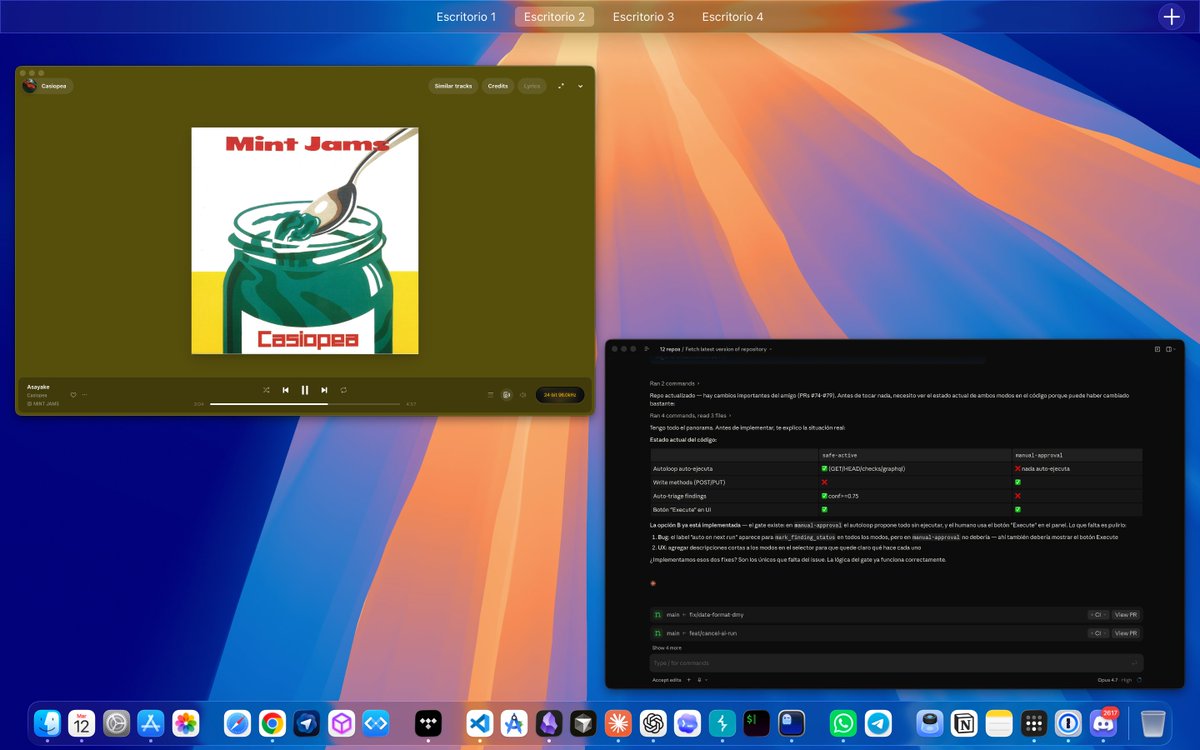
Task: Switch to Escritorio 2 desktop
Action: (x=554, y=17)
